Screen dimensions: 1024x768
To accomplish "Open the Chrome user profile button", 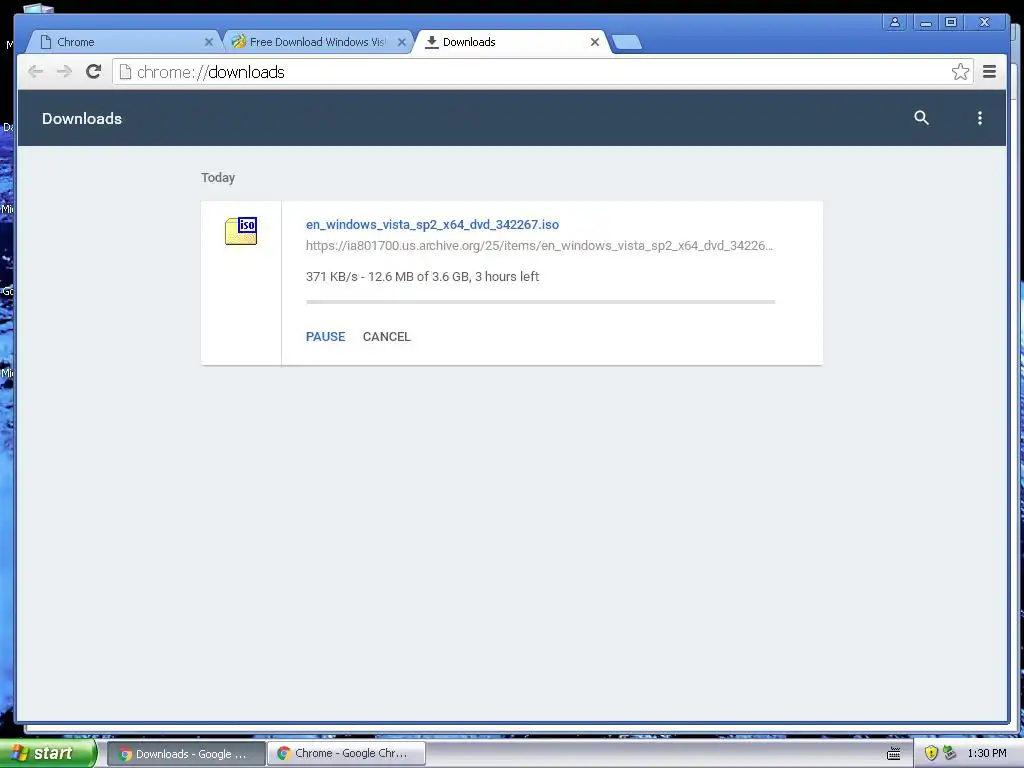I will coord(895,22).
